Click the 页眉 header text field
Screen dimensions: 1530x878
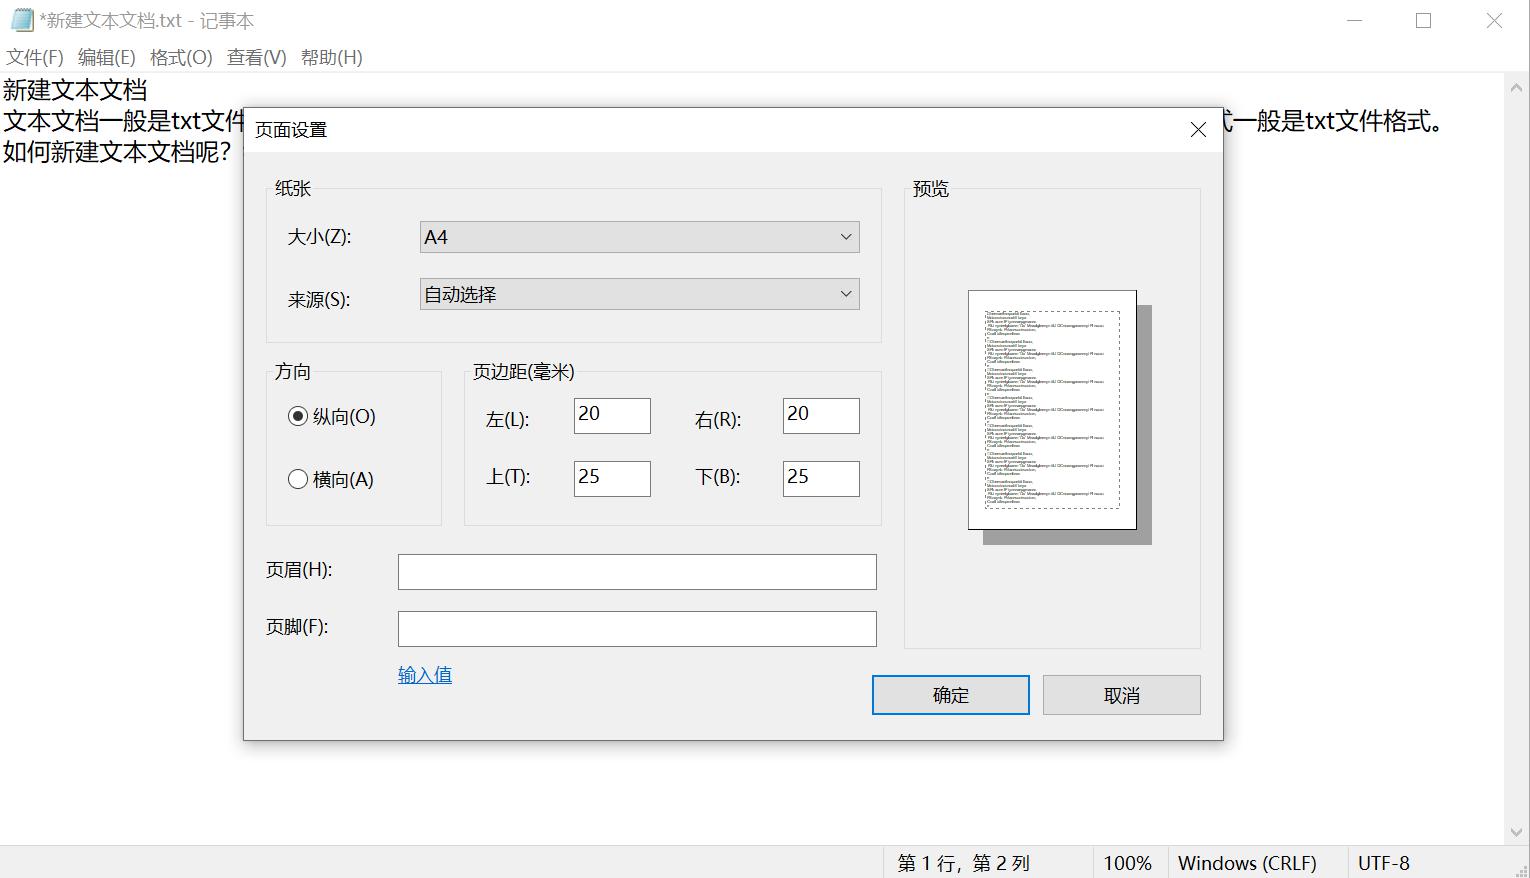click(x=637, y=572)
